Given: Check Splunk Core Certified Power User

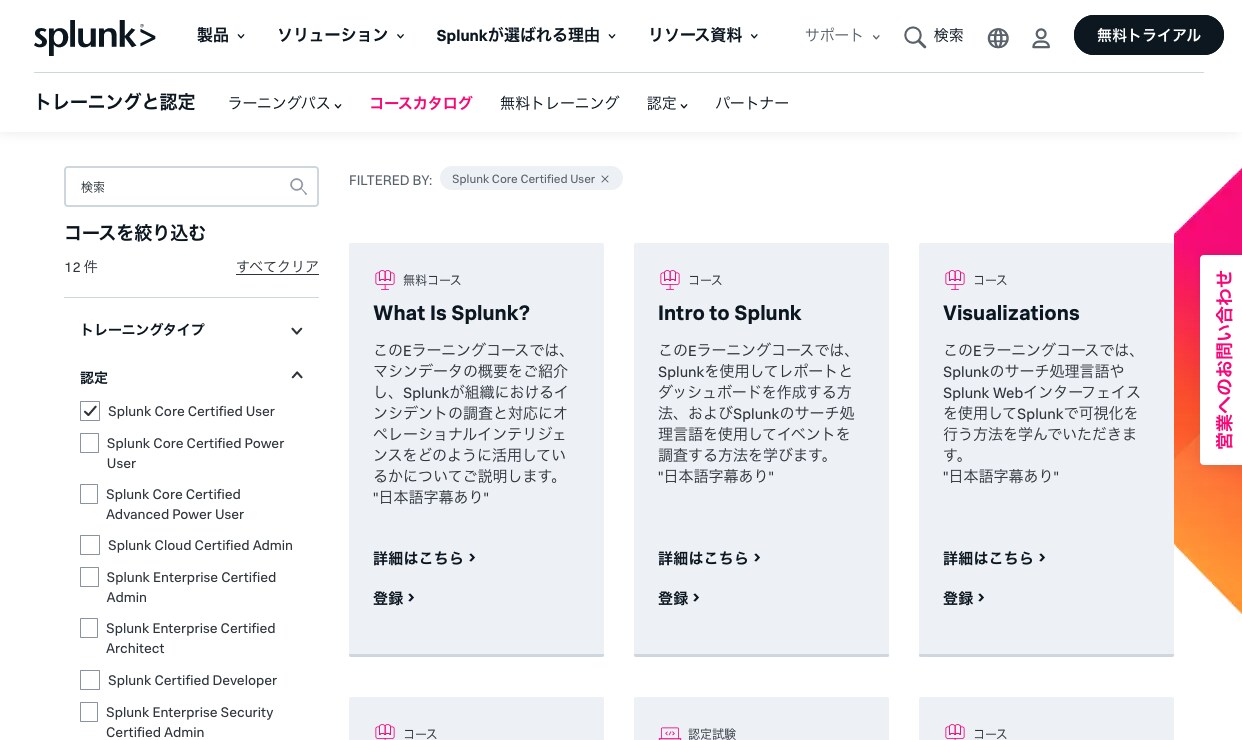Looking at the screenshot, I should pos(90,443).
